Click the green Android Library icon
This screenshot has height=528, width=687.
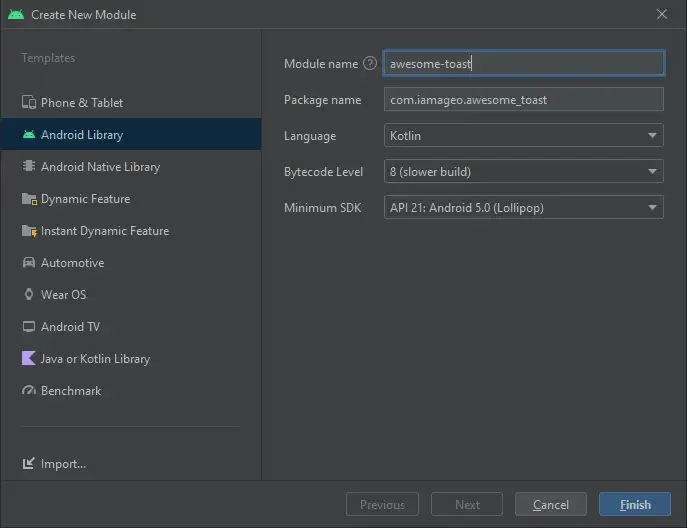[x=29, y=135]
